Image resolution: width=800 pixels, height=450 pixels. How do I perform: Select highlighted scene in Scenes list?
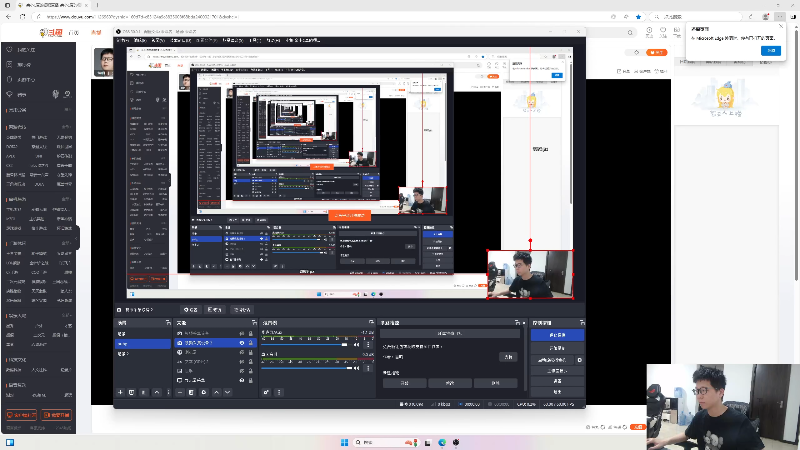click(143, 344)
